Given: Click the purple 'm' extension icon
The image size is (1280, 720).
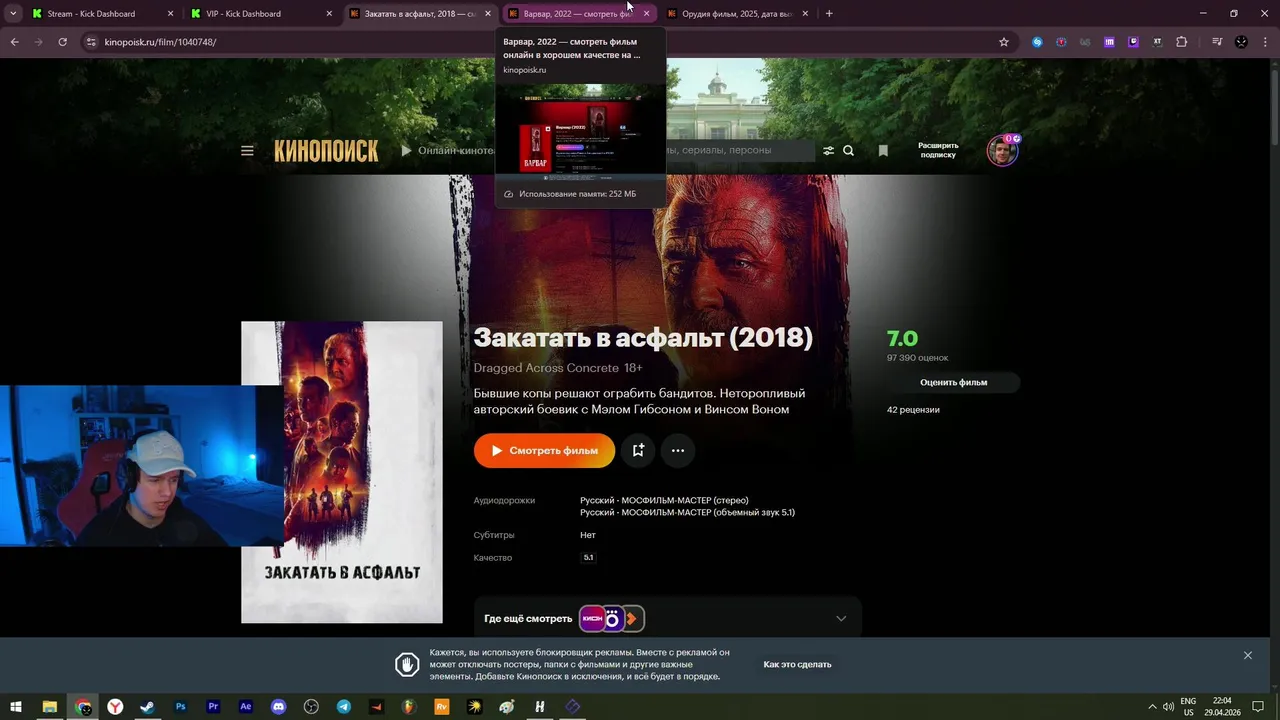Looking at the screenshot, I should tap(1109, 42).
